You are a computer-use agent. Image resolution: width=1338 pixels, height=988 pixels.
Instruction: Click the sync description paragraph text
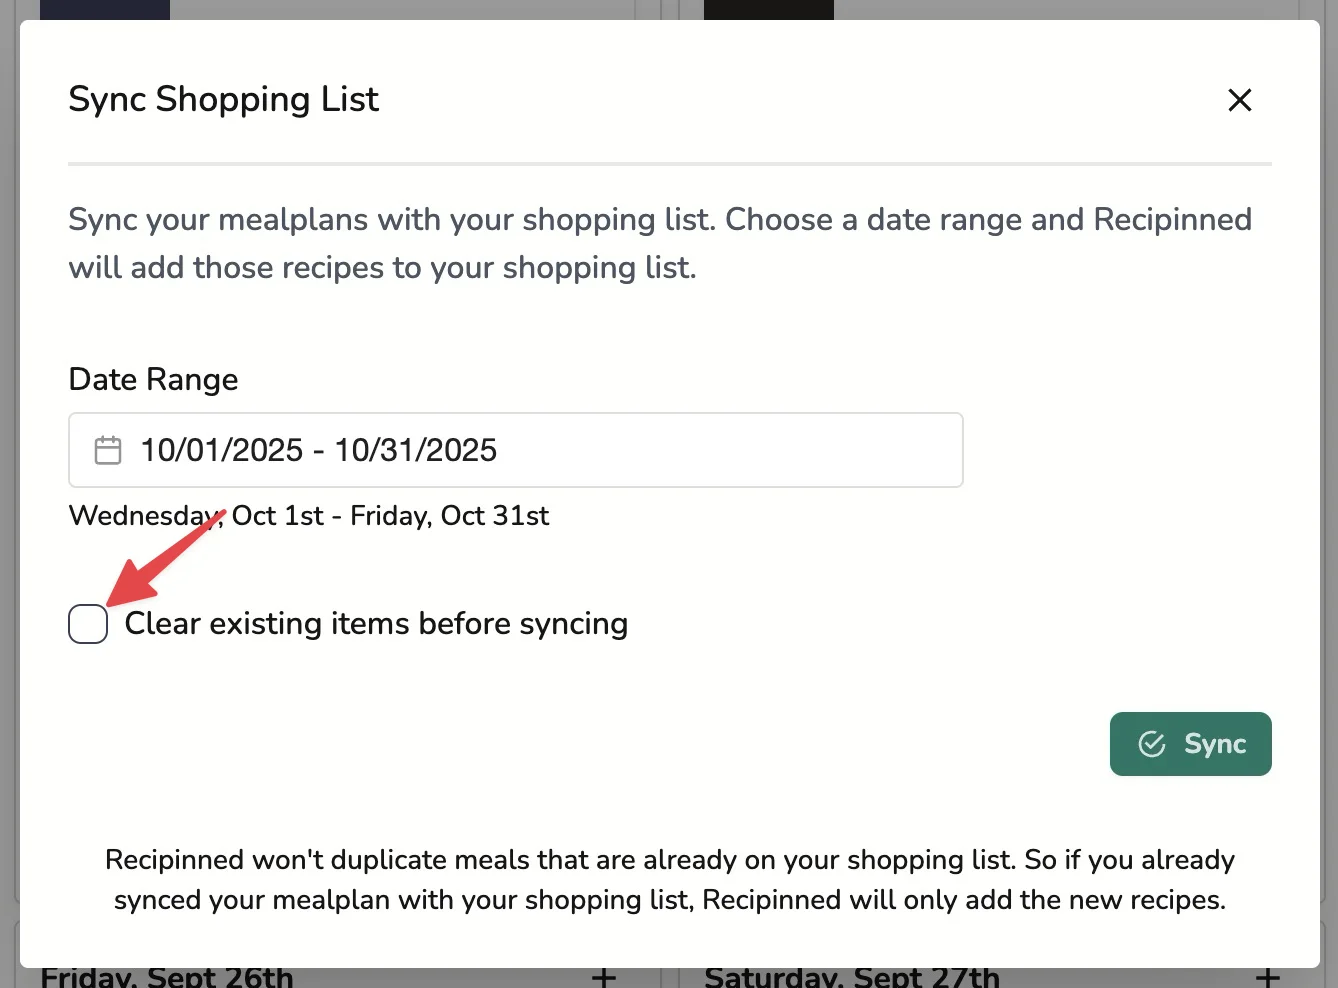659,243
